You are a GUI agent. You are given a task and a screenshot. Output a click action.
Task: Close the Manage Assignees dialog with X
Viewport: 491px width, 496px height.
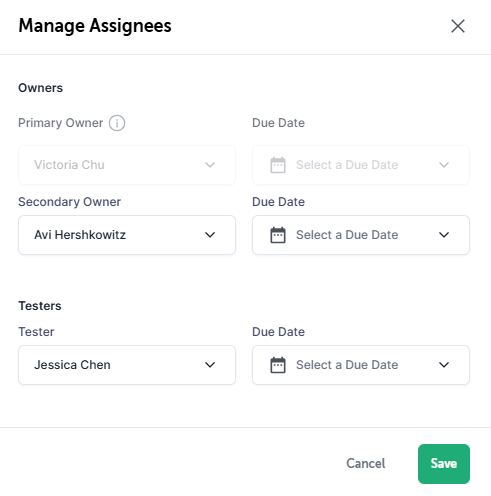458,26
